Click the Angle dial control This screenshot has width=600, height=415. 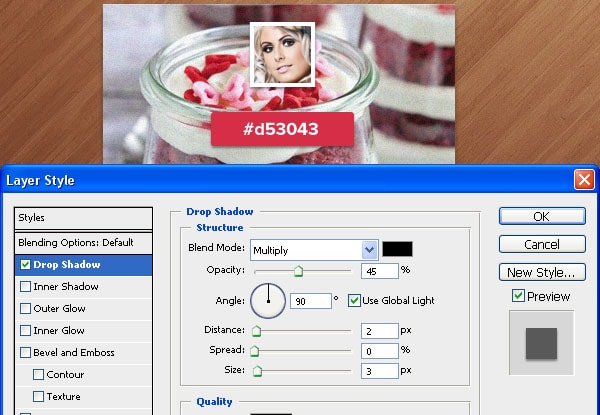[268, 301]
